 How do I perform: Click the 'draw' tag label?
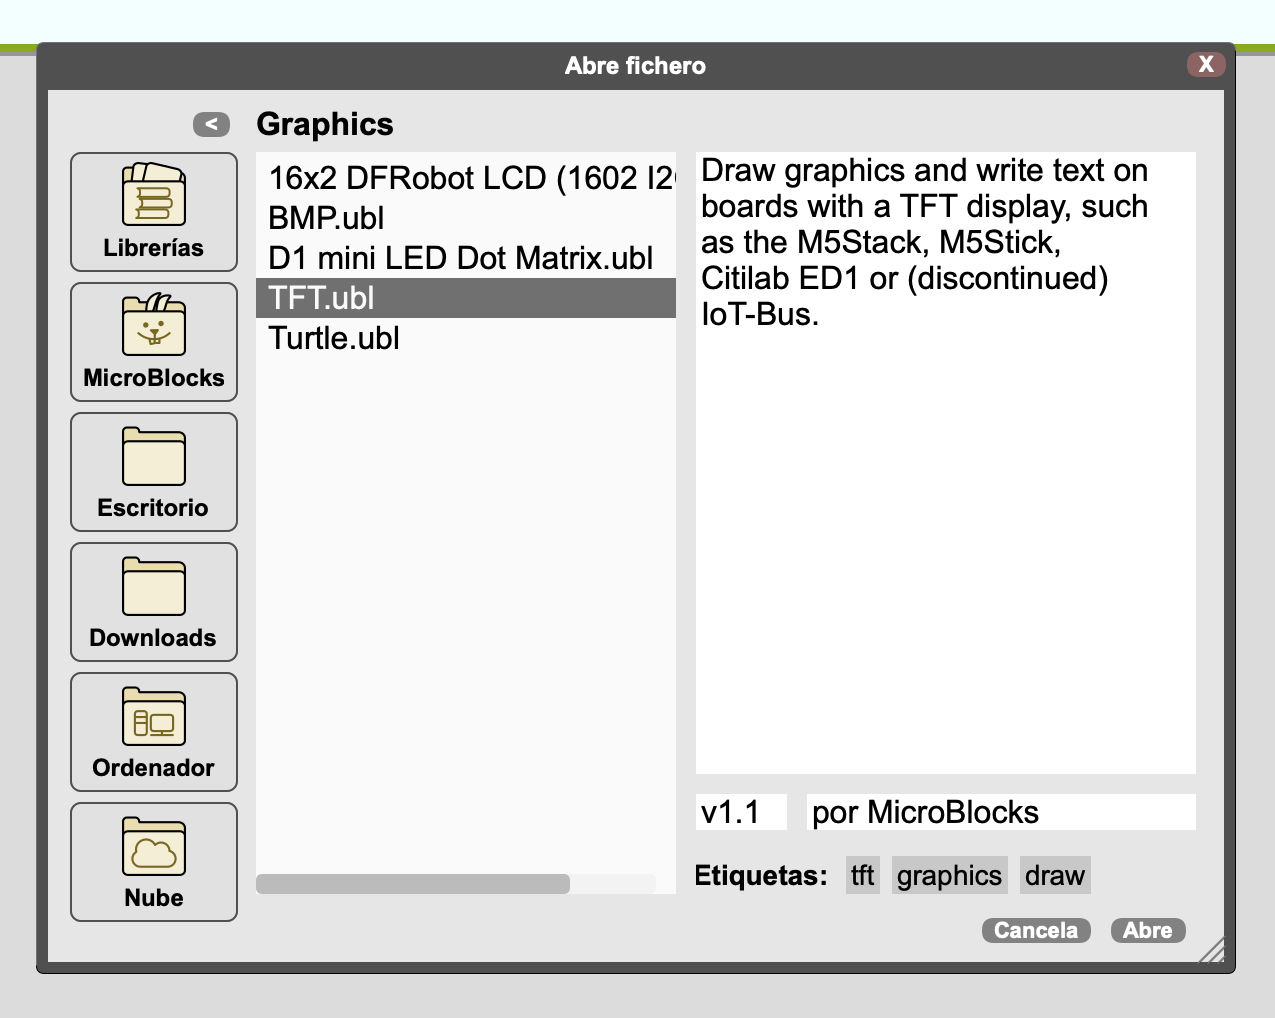pos(1054,875)
